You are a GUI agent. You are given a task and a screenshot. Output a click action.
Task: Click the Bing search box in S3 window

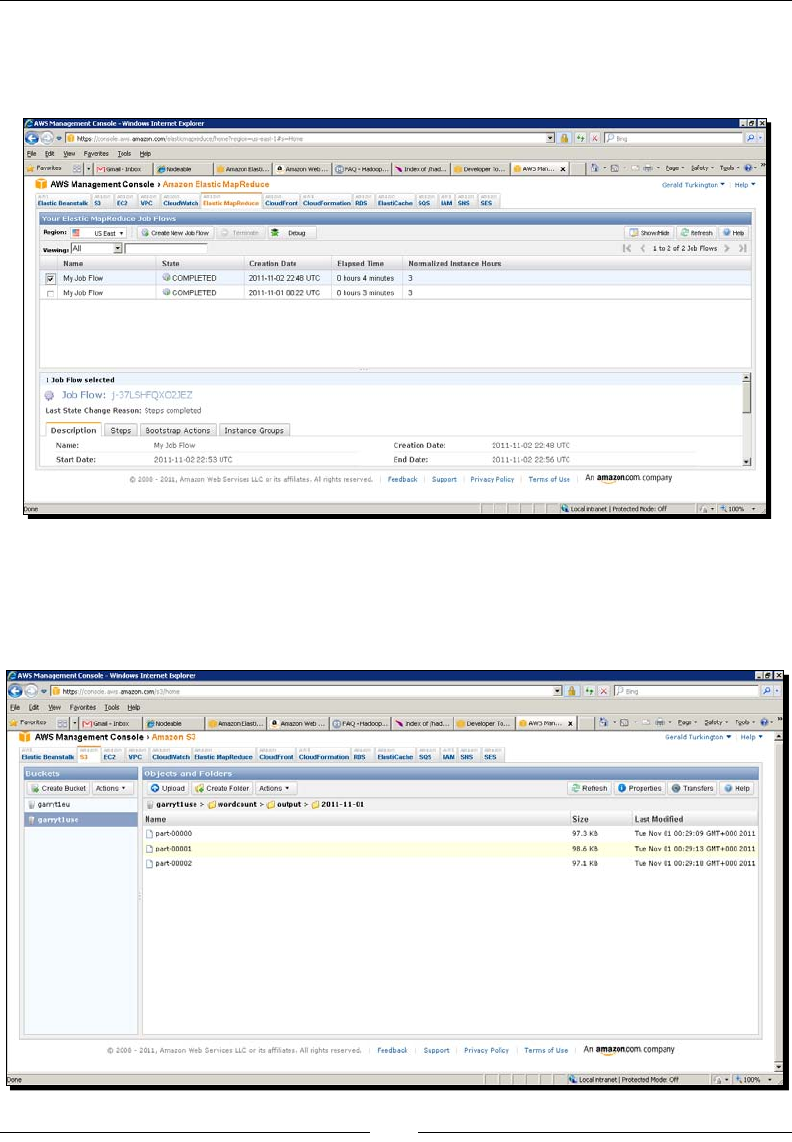point(686,690)
